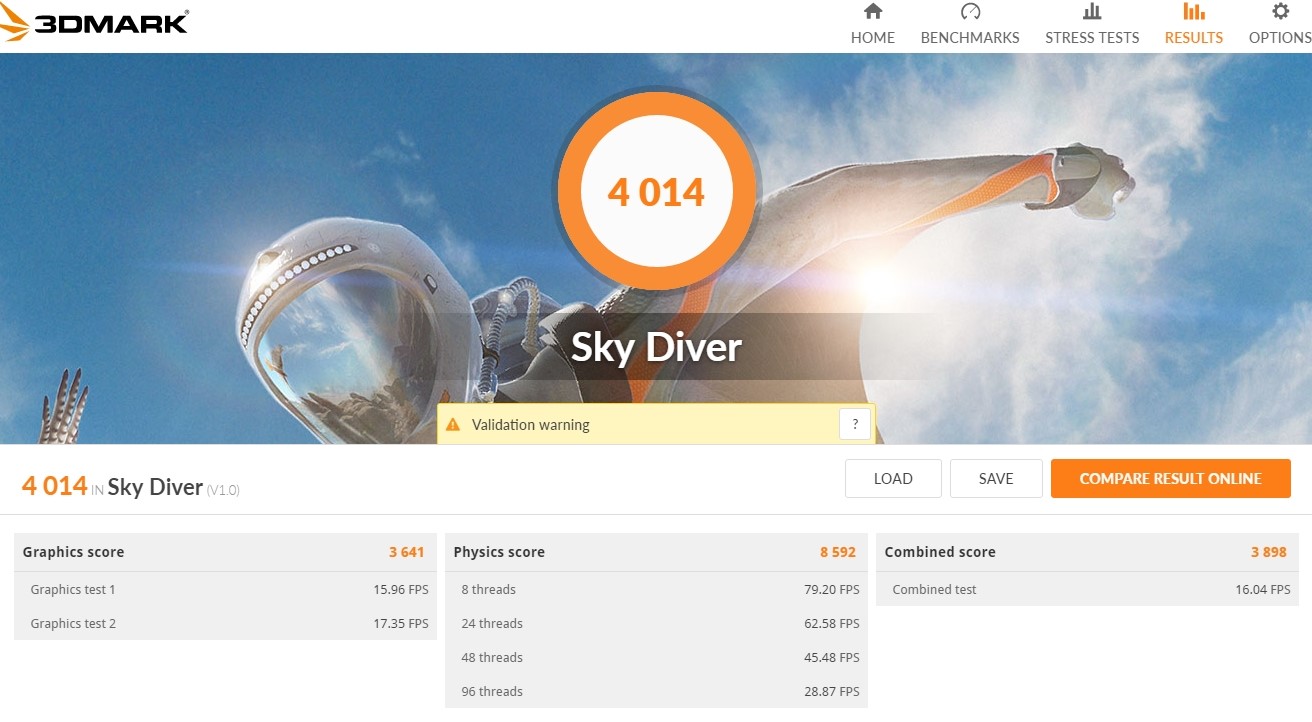Click the SAVE button

996,478
